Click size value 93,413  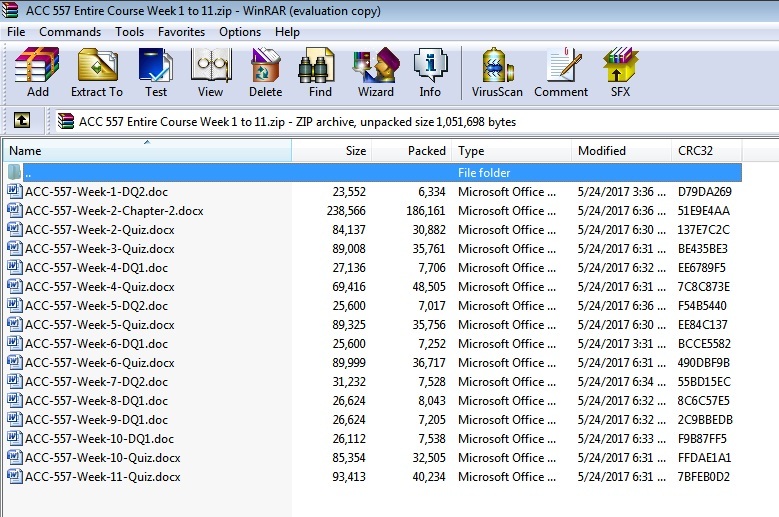(x=349, y=477)
